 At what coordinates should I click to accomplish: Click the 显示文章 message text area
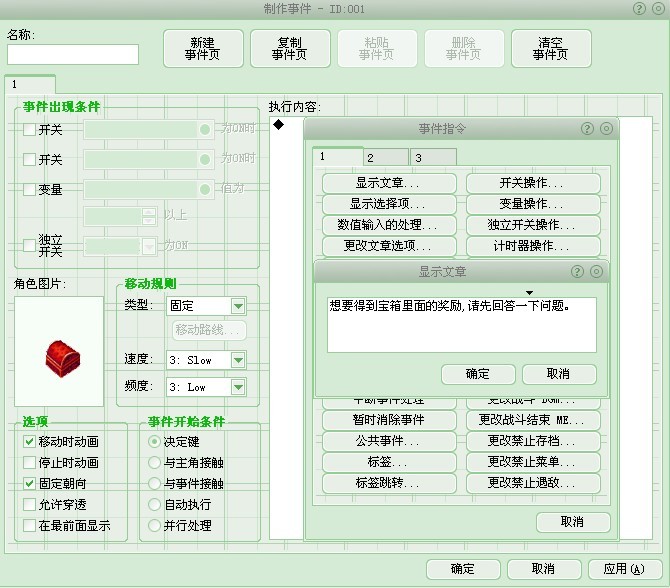461,325
